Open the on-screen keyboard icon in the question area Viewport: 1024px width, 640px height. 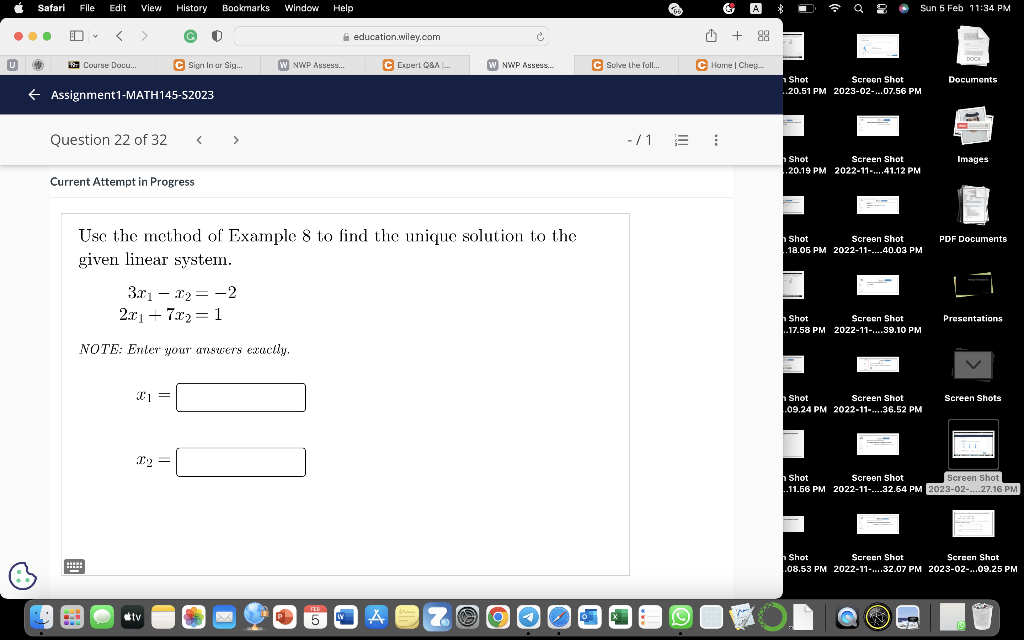pos(75,566)
